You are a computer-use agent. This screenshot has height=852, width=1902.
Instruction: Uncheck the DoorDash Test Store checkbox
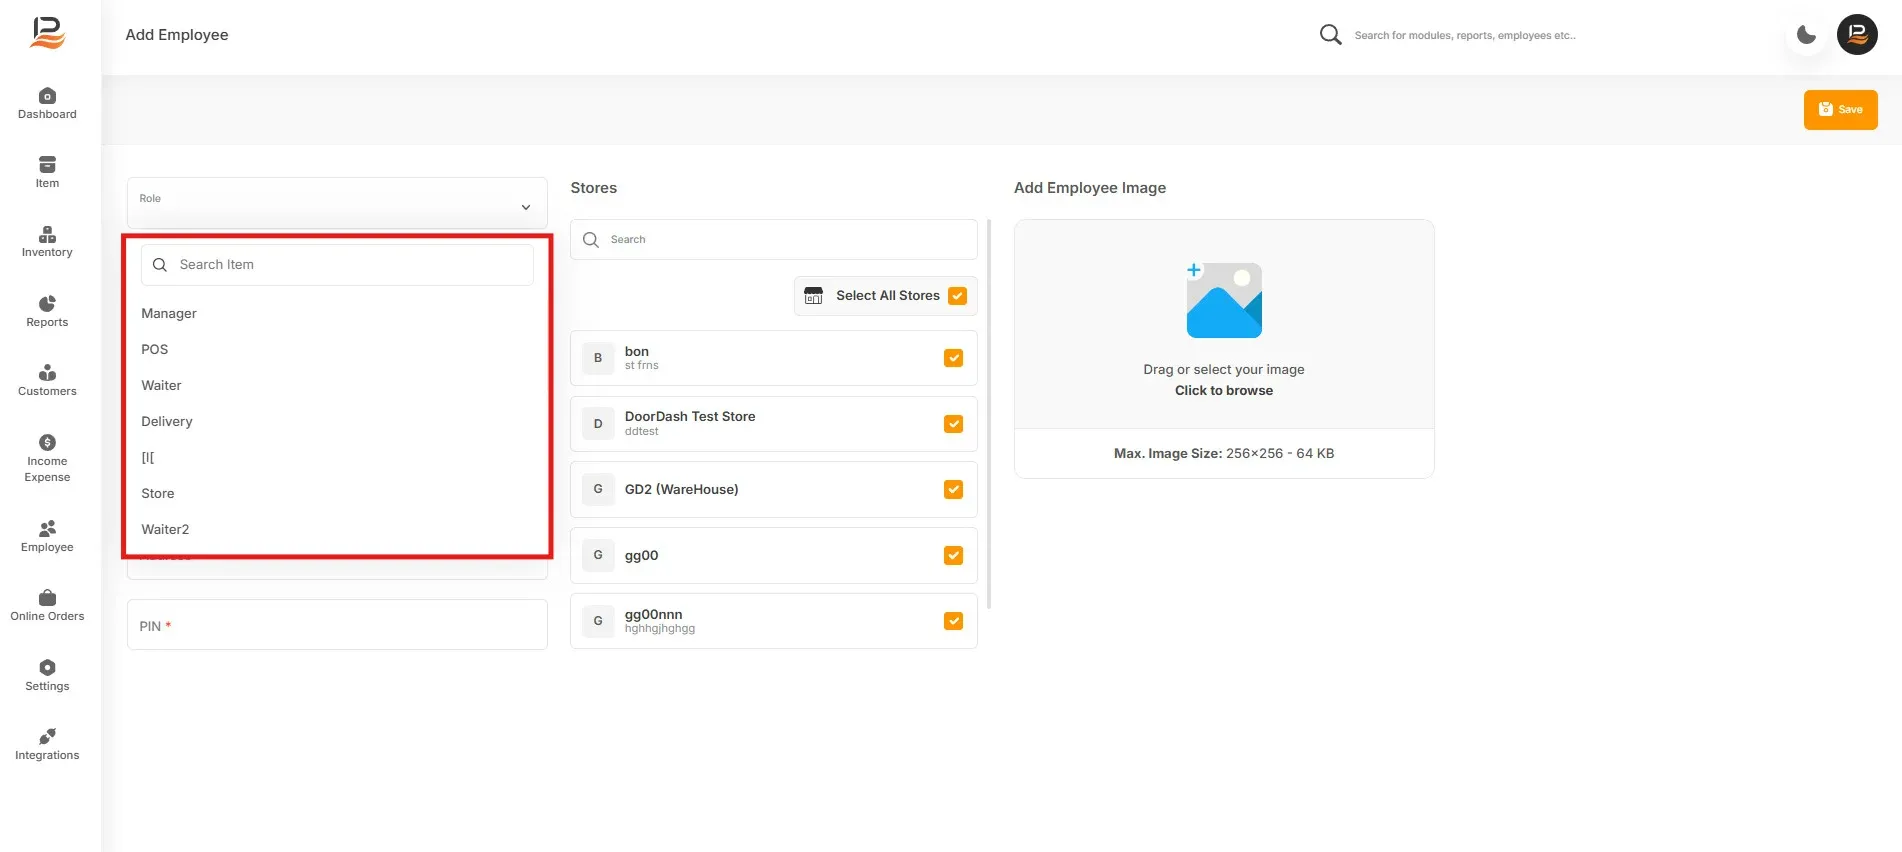point(953,424)
